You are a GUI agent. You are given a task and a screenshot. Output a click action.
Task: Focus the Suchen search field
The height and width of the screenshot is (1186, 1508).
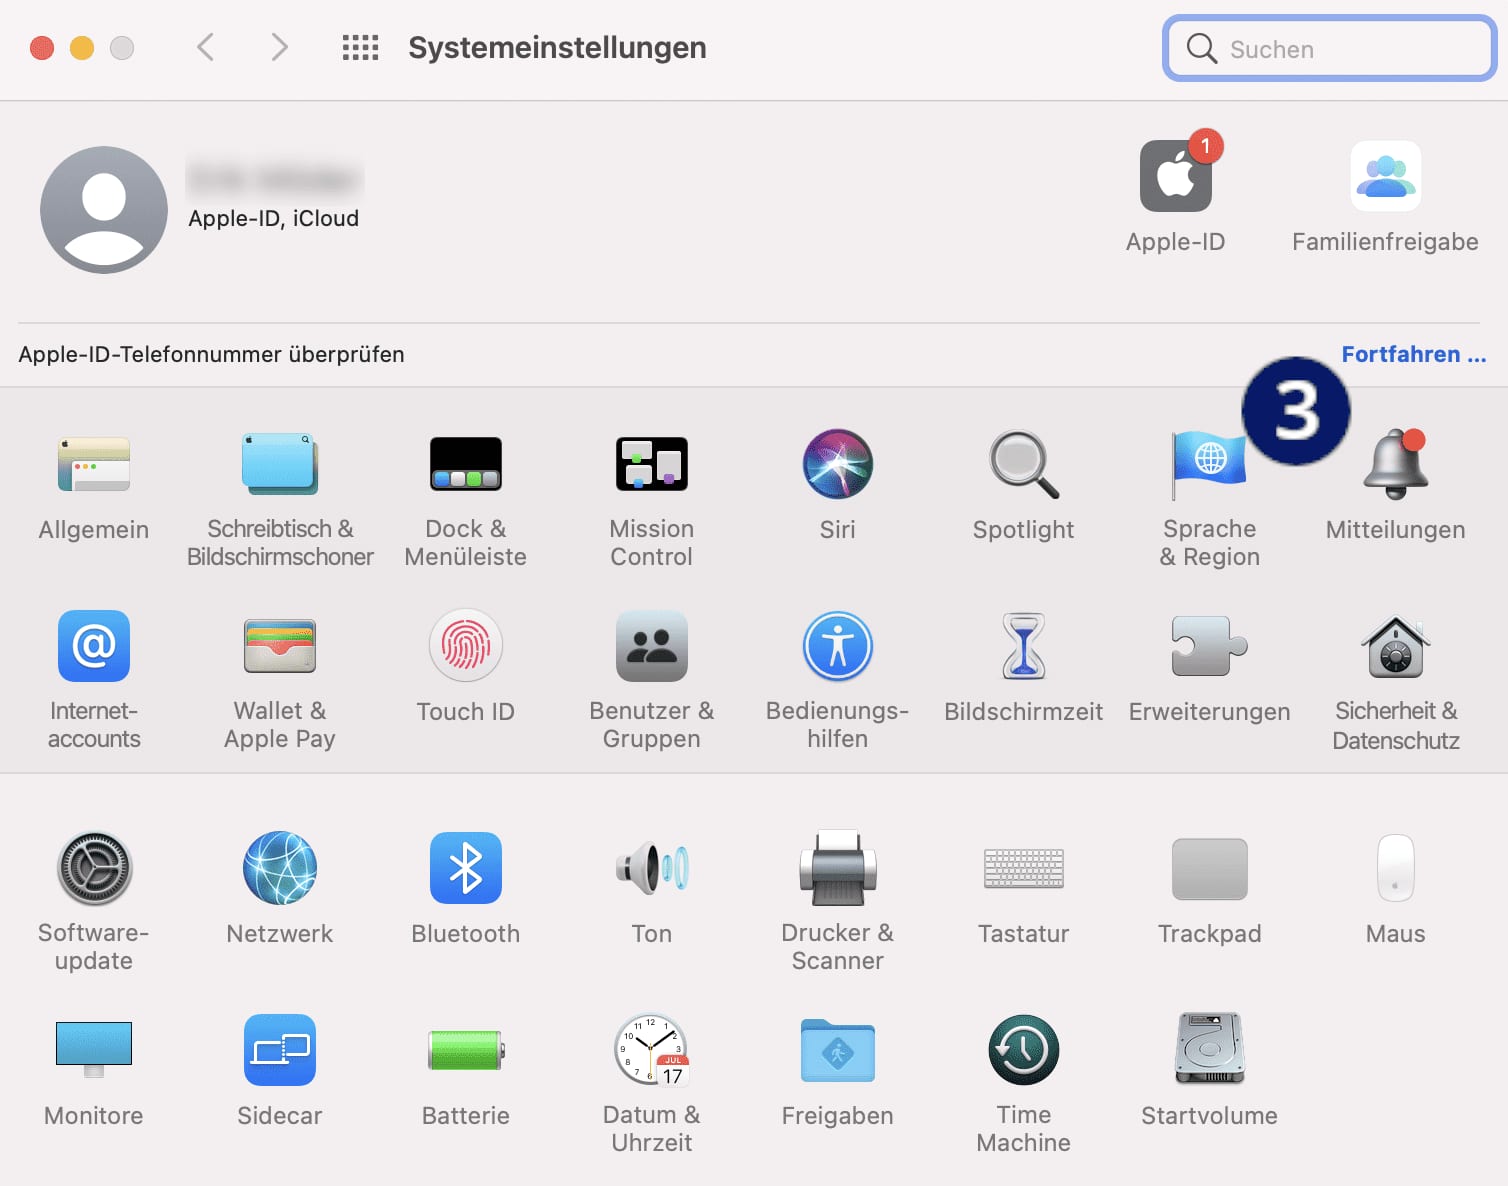coord(1330,48)
